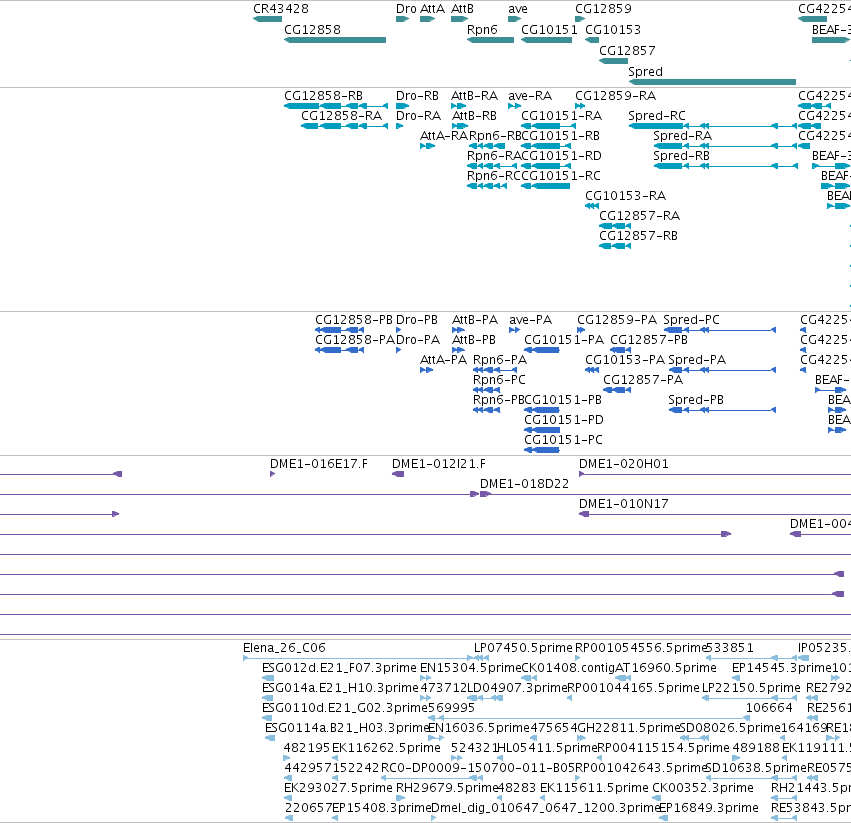Select protein Spred-PC
The height and width of the screenshot is (823, 851).
(x=691, y=320)
